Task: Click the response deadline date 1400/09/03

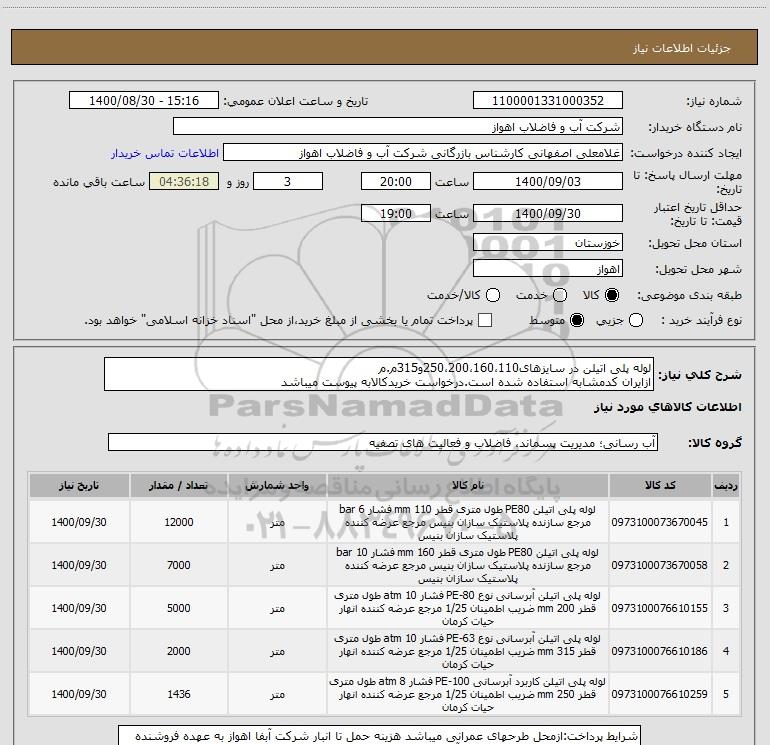Action: 548,181
